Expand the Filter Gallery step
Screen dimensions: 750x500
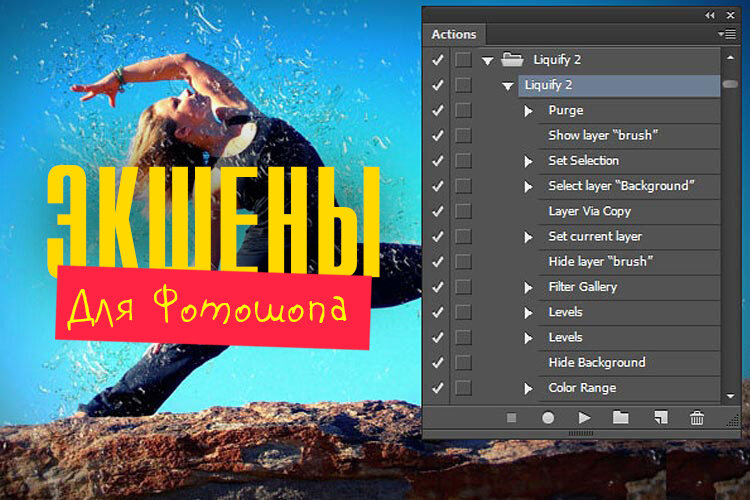528,288
